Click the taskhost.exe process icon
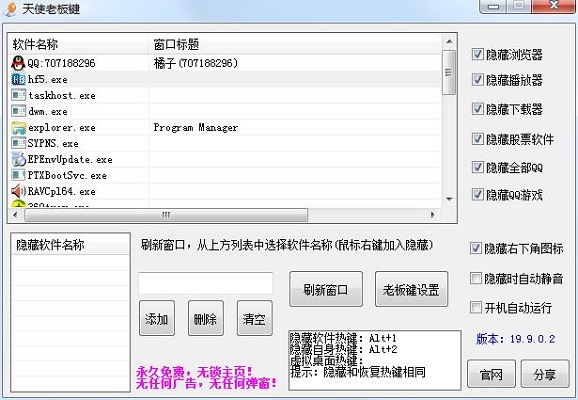This screenshot has height=400, width=578. coord(18,95)
